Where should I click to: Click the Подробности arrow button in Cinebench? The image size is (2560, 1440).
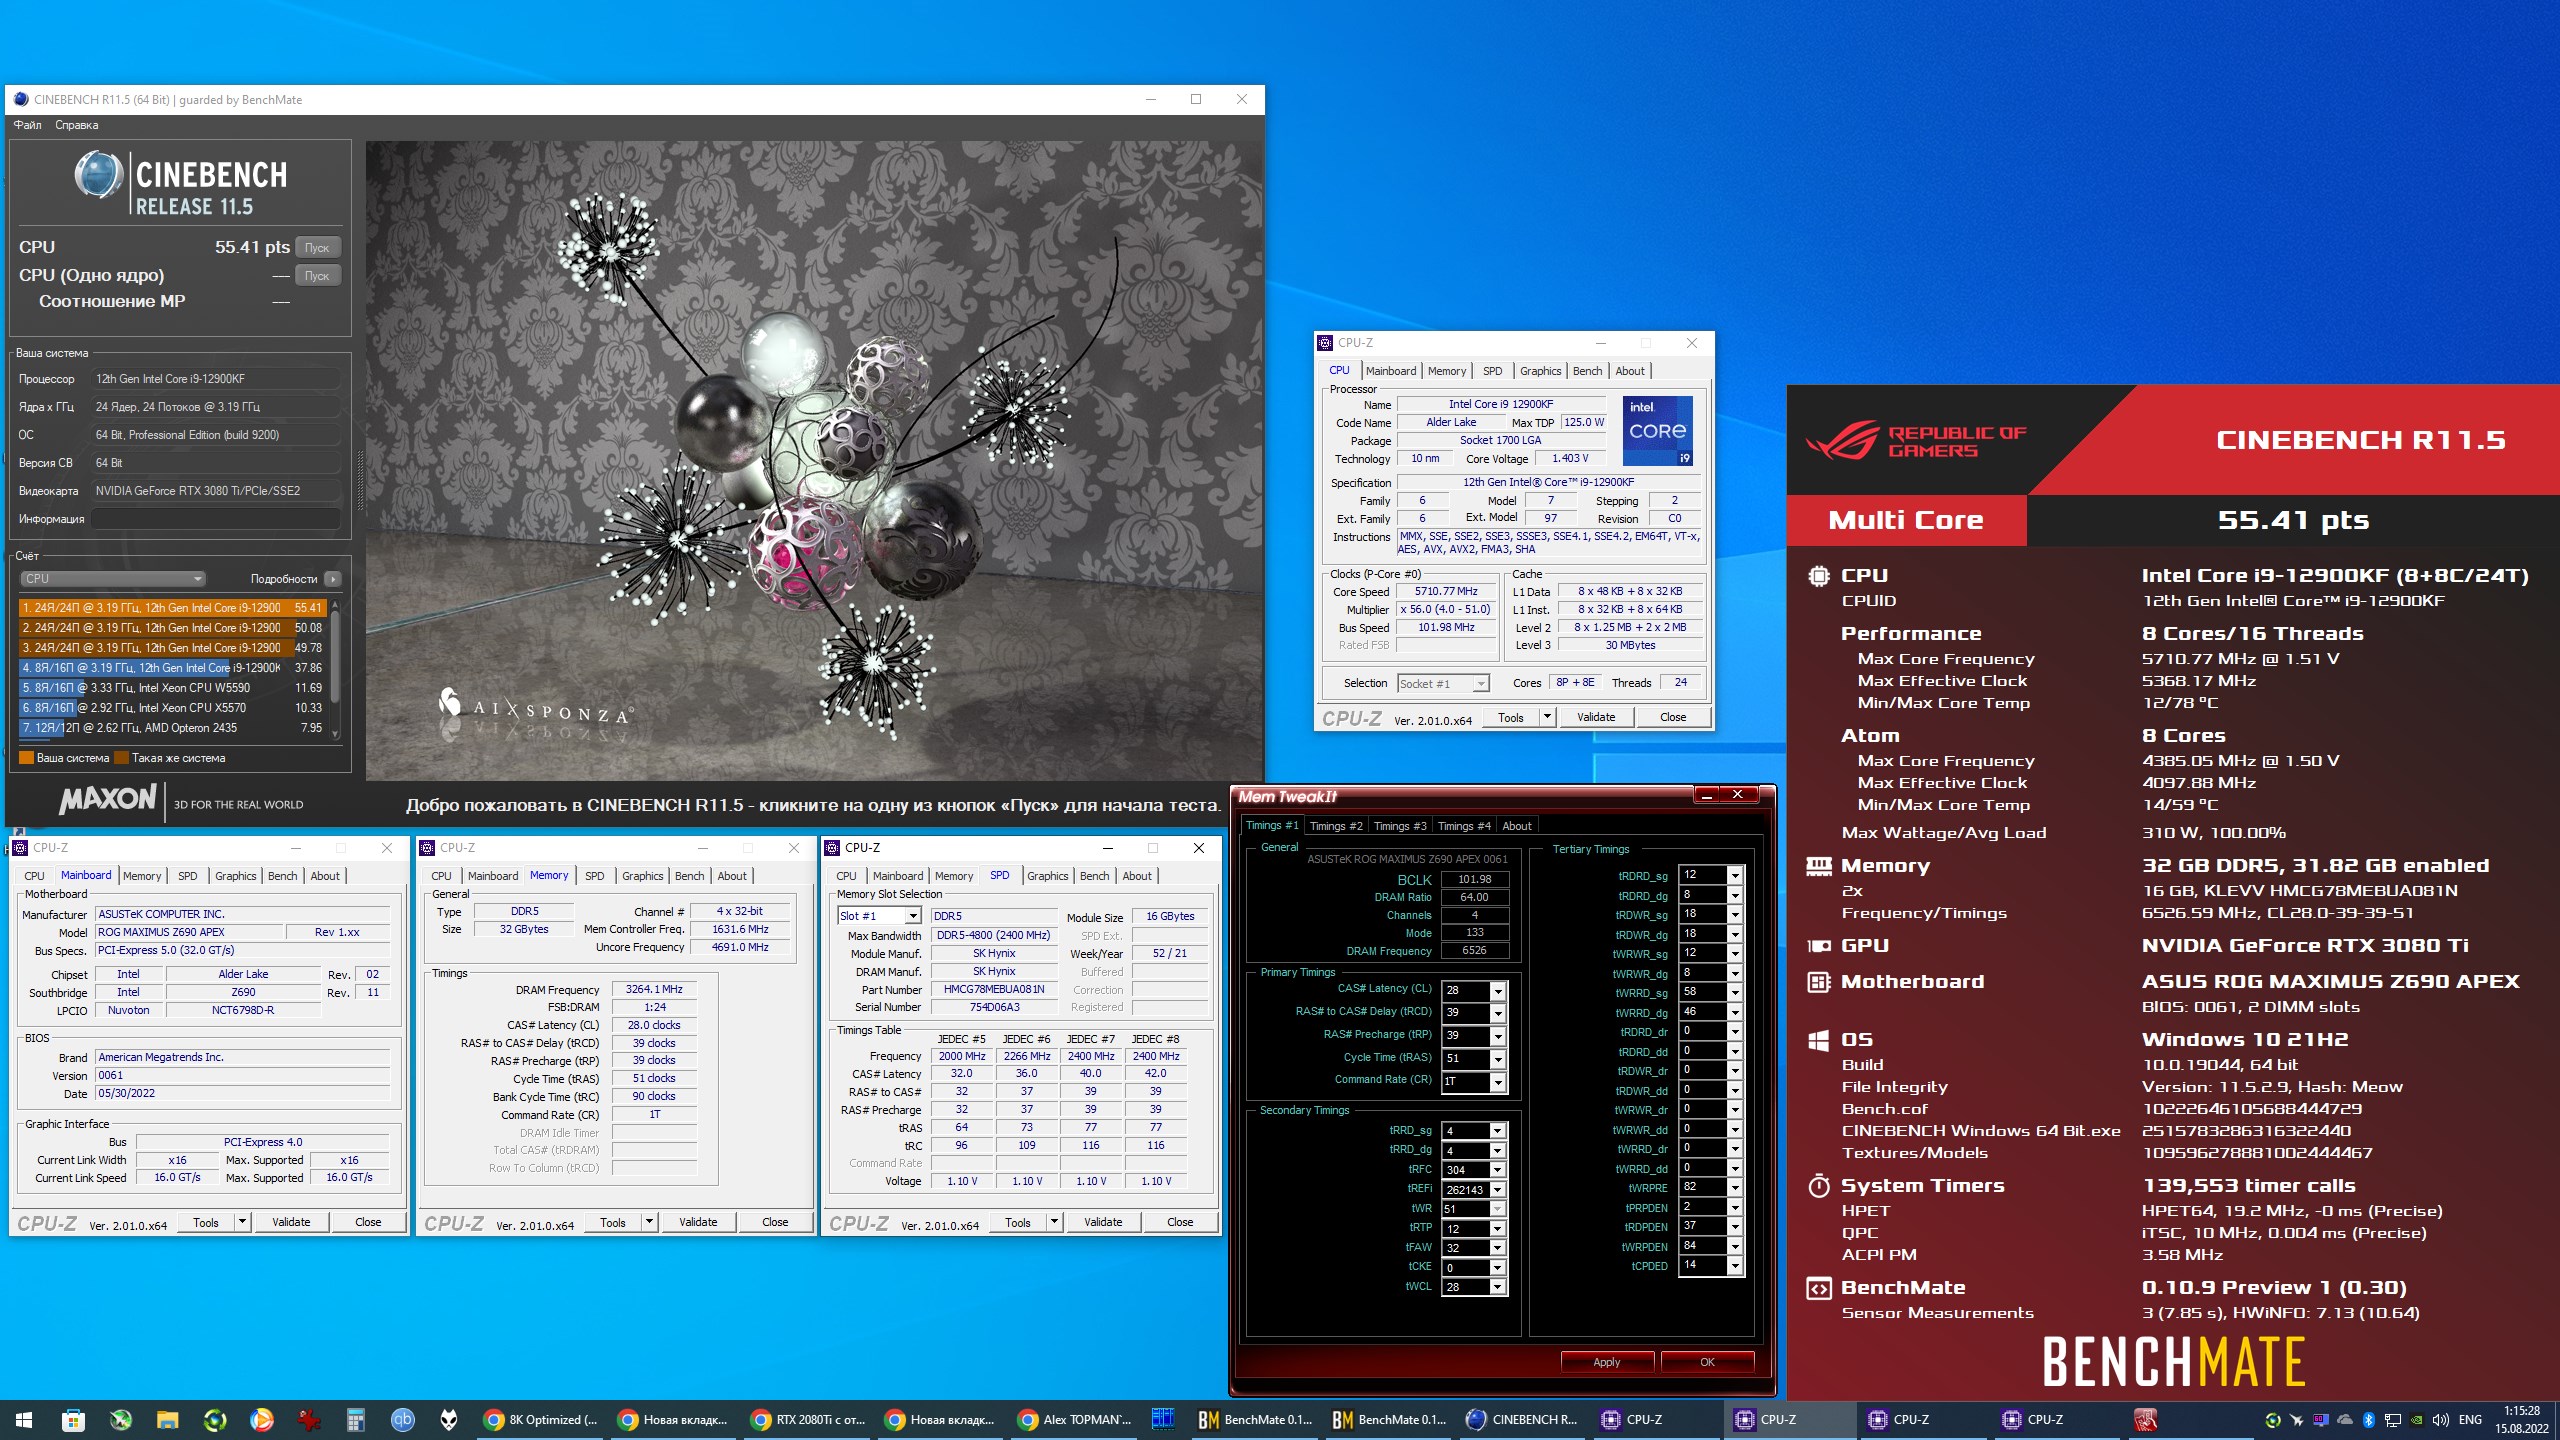(333, 579)
